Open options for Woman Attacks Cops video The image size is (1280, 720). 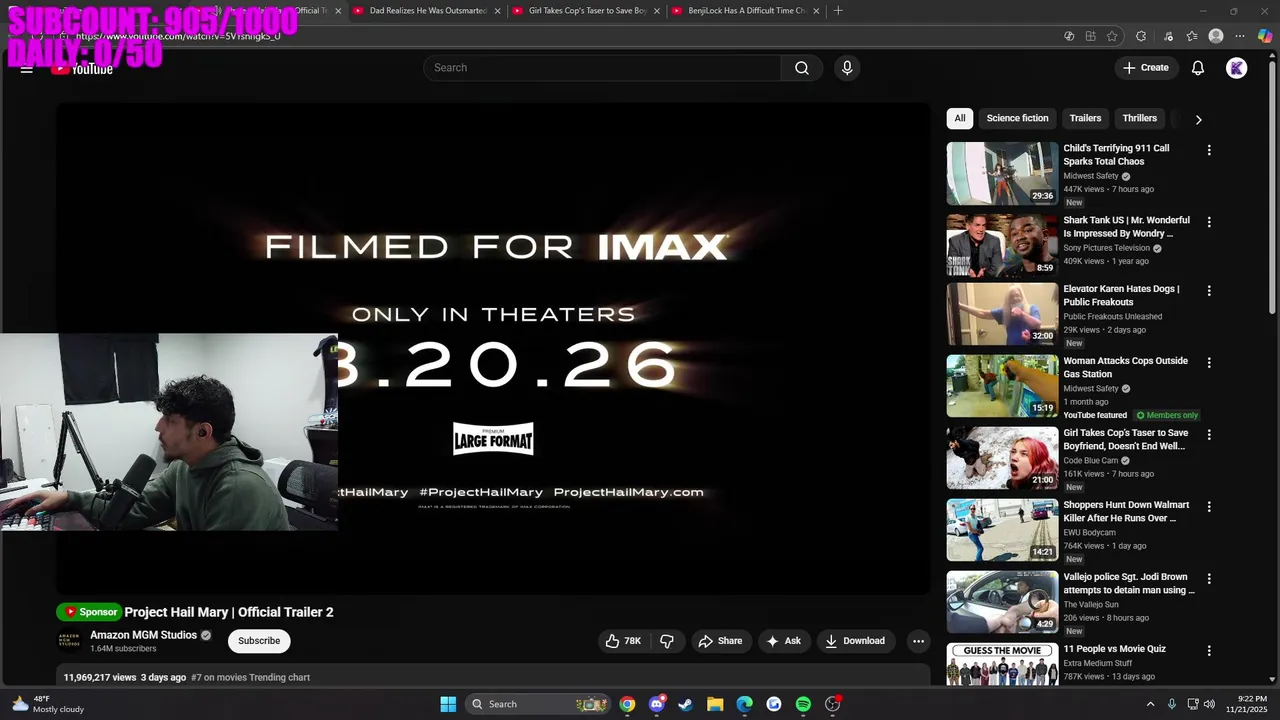[x=1209, y=363]
